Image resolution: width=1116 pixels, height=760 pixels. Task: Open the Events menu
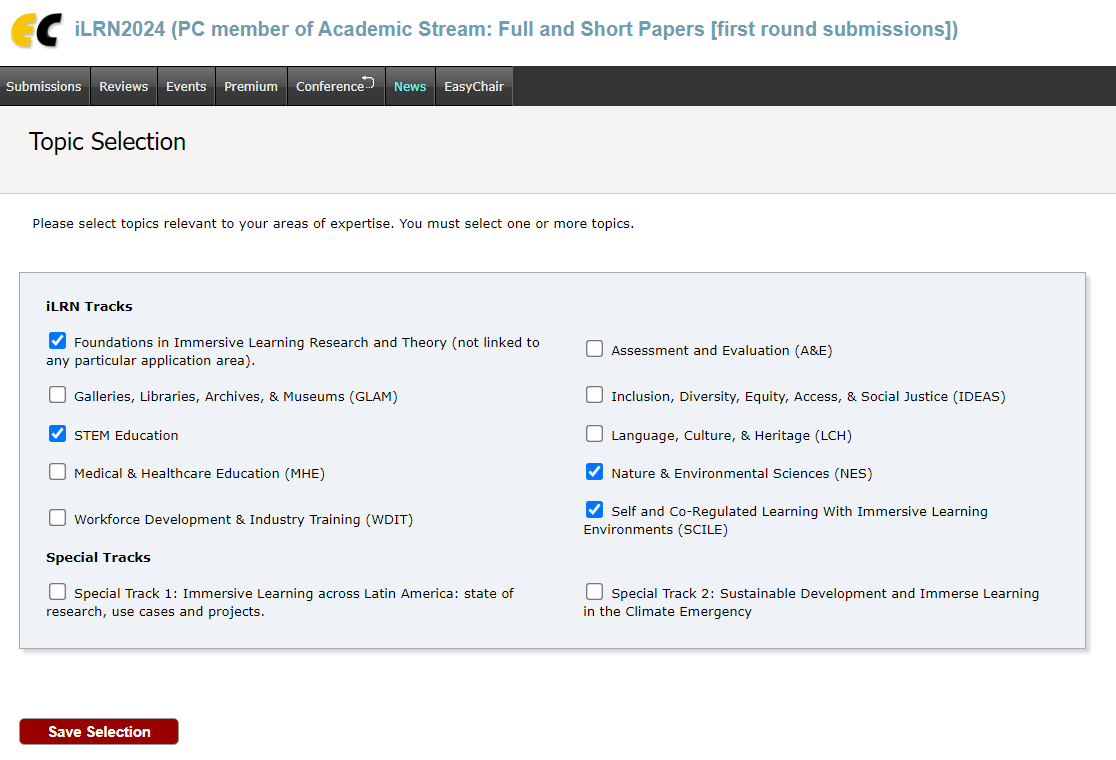pos(186,87)
